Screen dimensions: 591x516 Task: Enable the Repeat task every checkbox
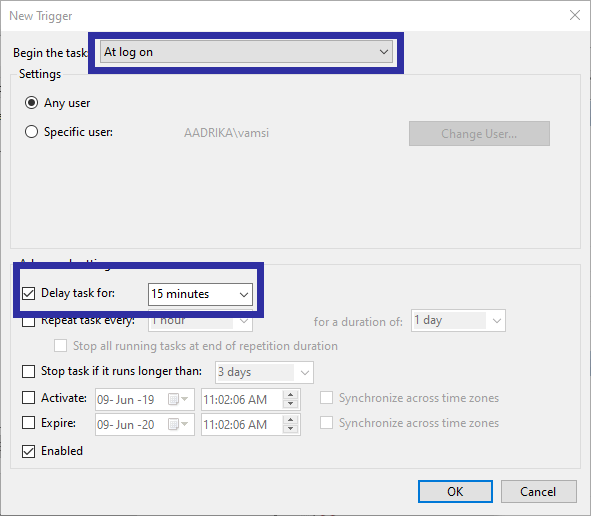(x=29, y=321)
